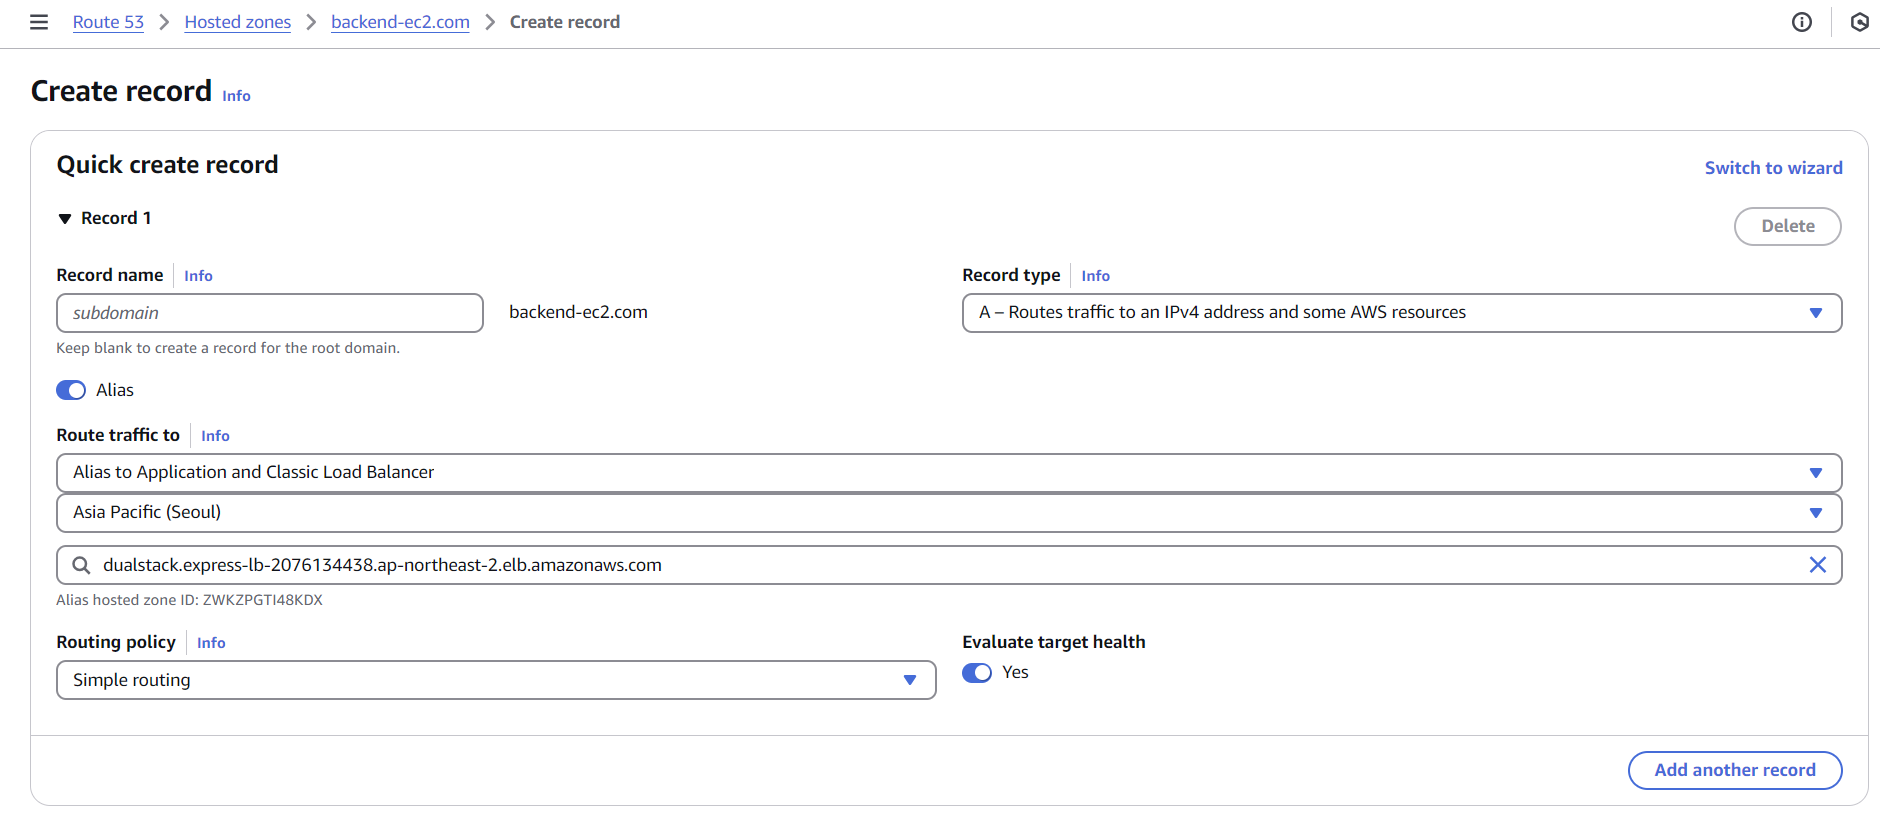This screenshot has height=813, width=1880.
Task: Open backend-ec2.com breadcrumb link
Action: 400,22
